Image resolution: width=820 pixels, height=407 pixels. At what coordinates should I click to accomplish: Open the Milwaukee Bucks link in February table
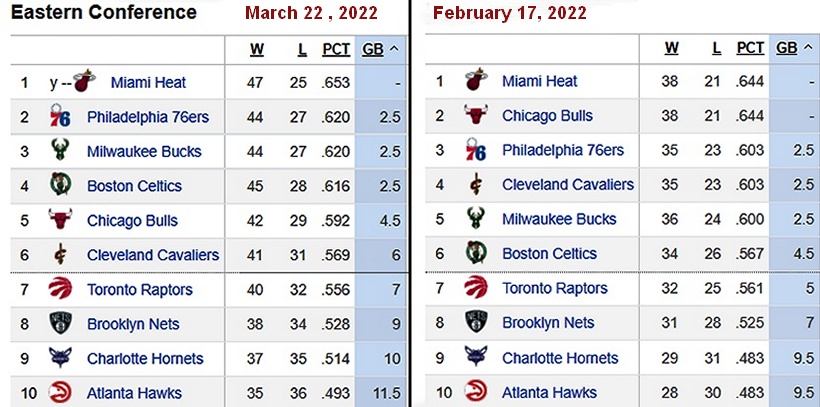coord(559,219)
